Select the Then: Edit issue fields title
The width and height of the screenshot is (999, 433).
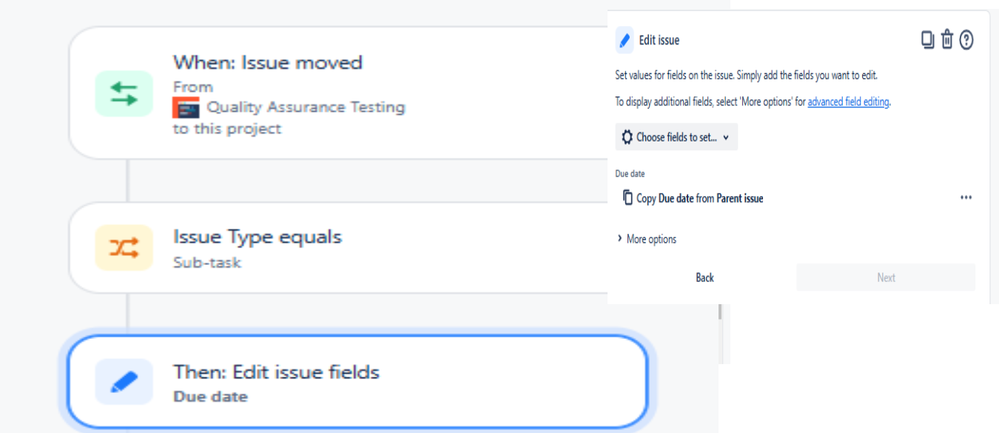point(277,373)
